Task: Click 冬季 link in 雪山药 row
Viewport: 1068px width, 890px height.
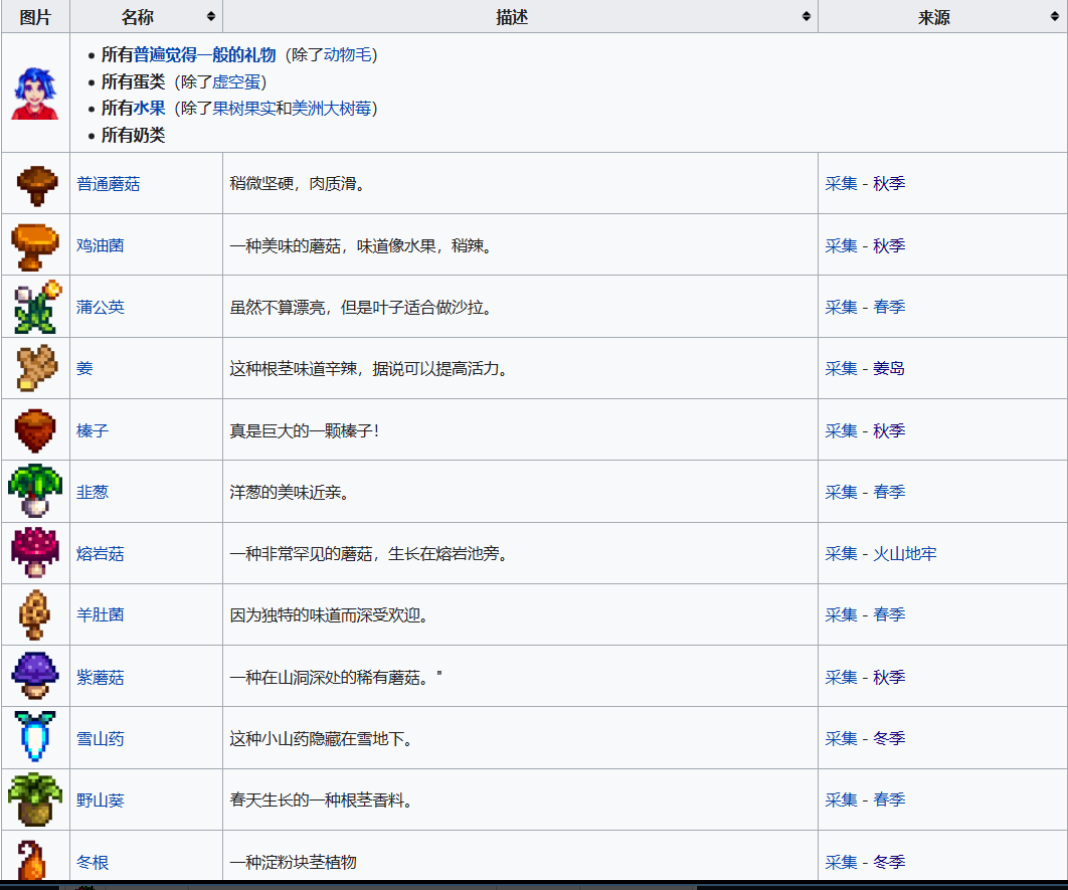Action: (x=889, y=738)
